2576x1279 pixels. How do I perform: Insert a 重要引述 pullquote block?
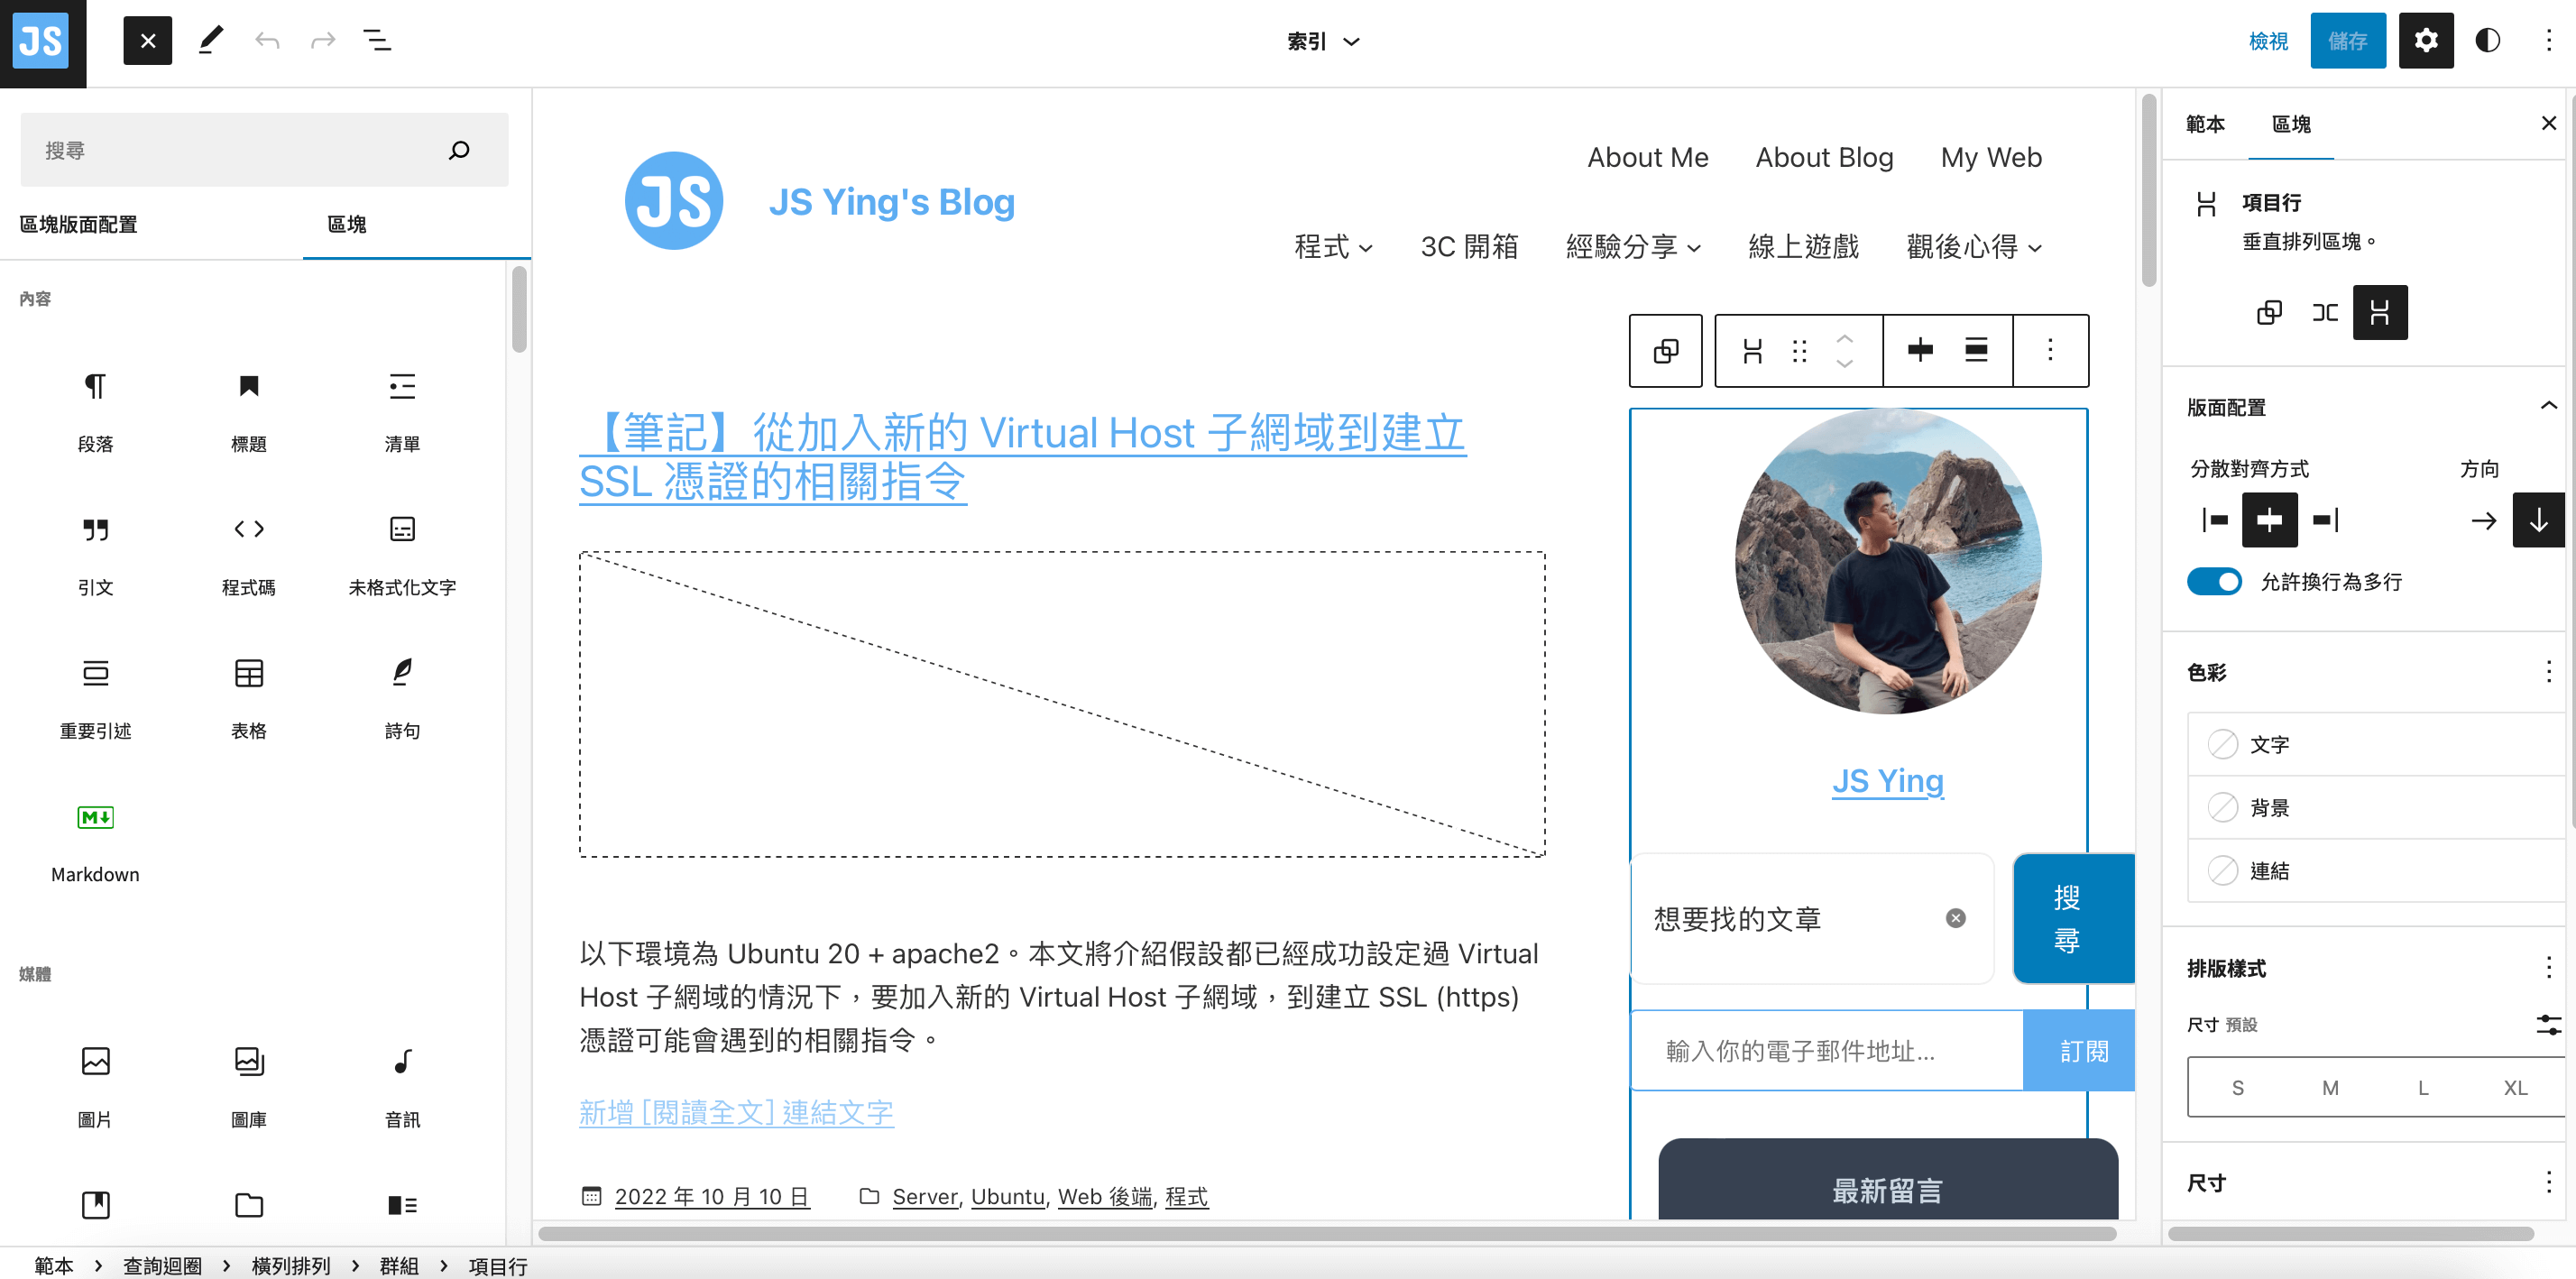tap(95, 699)
